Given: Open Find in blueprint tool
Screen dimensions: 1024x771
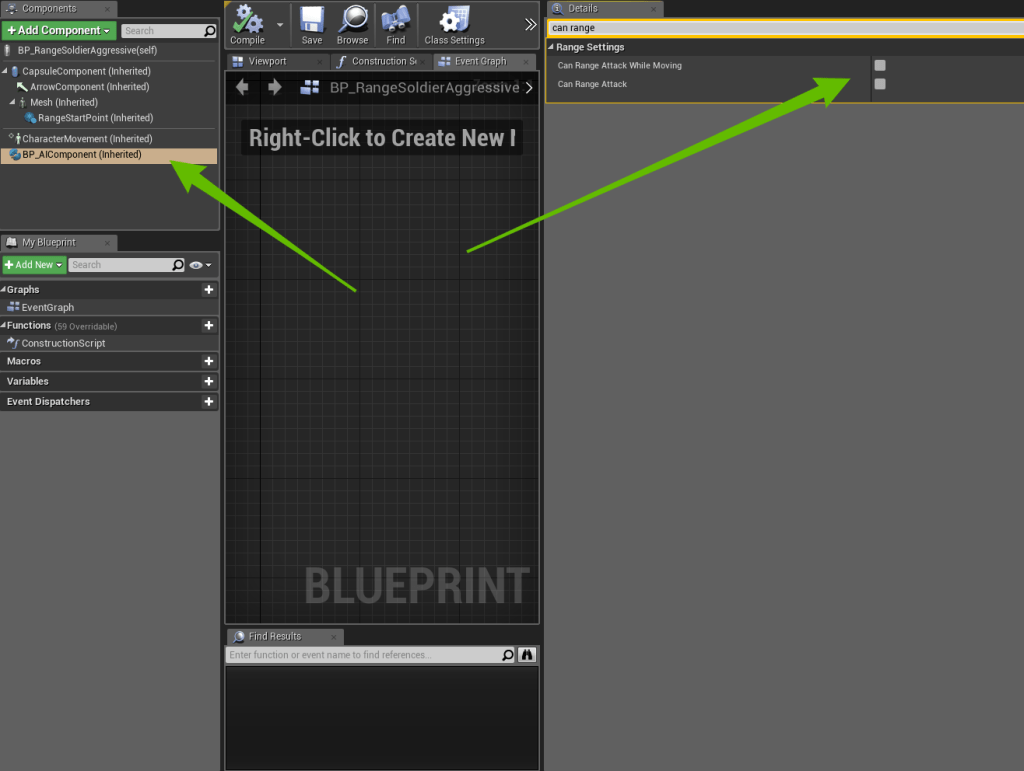Looking at the screenshot, I should click(396, 25).
